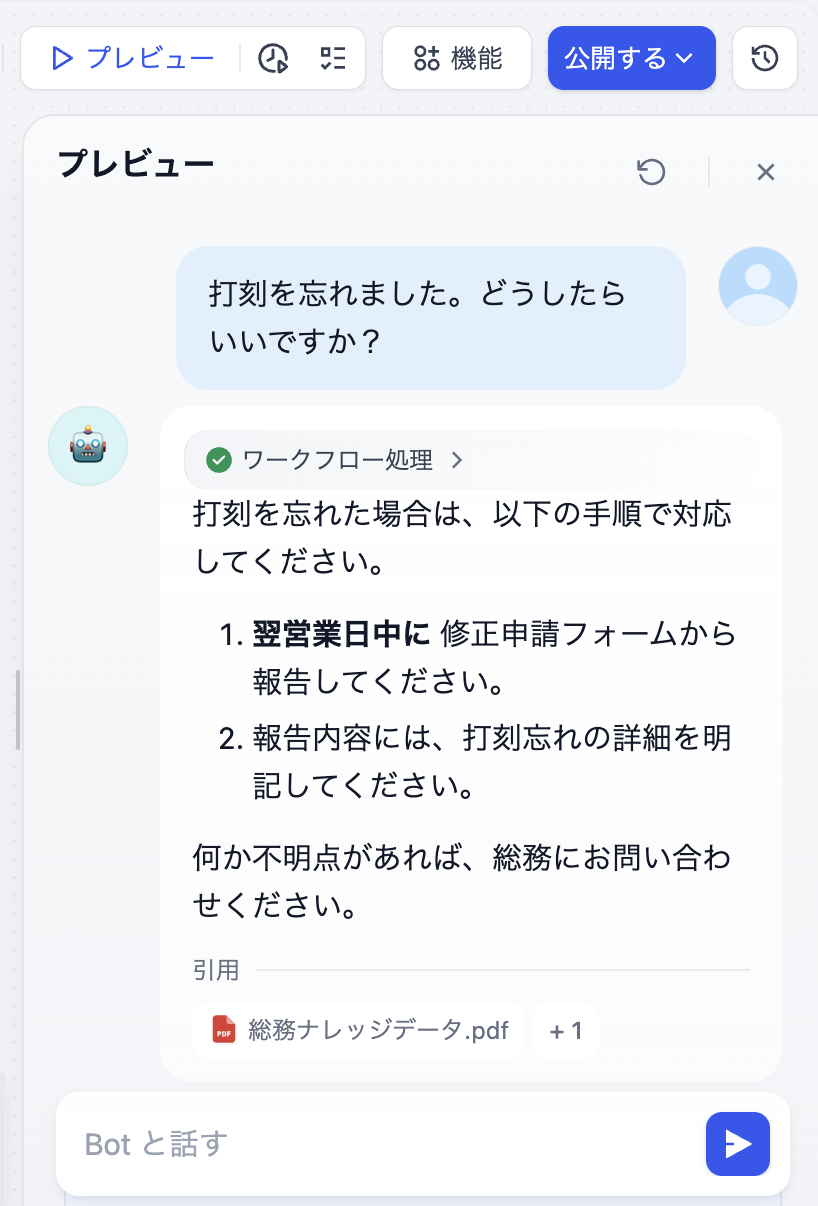Restart the preview conversation
This screenshot has width=818, height=1206.
pos(651,172)
